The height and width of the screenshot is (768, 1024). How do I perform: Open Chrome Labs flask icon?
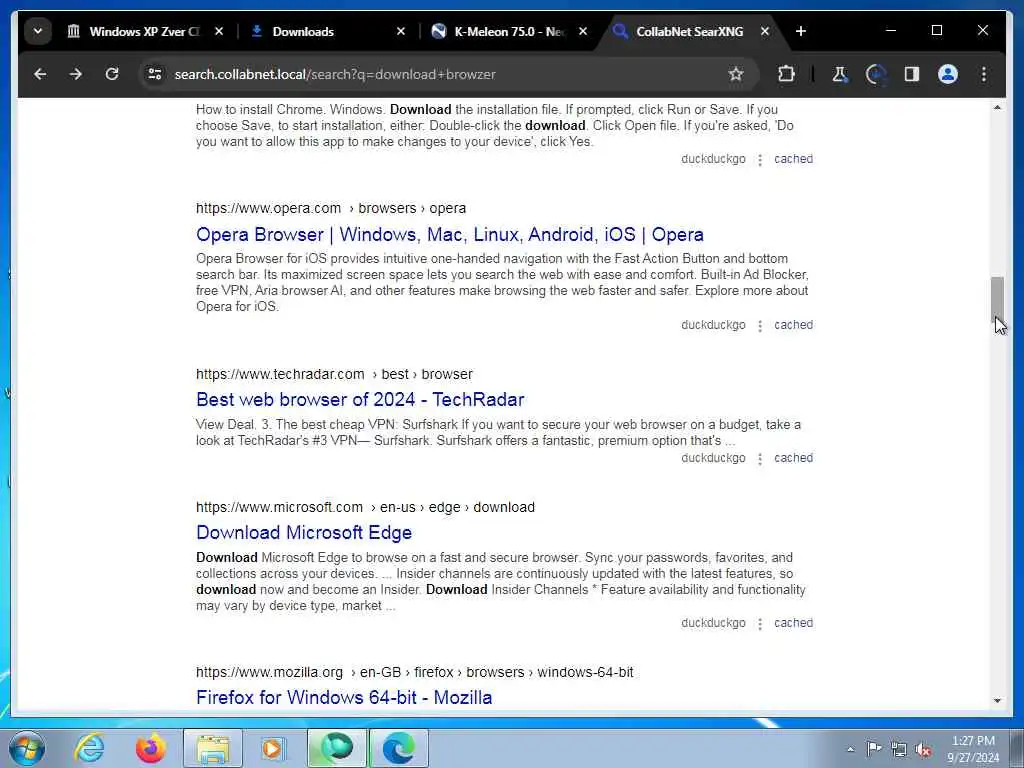[840, 74]
